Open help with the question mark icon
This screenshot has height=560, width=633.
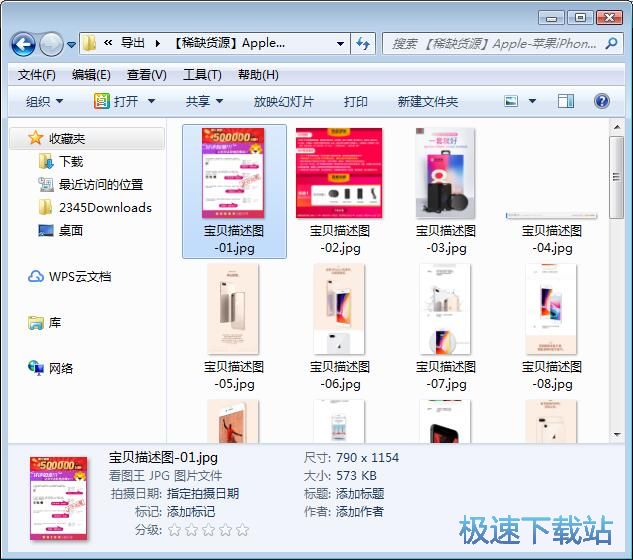click(602, 101)
